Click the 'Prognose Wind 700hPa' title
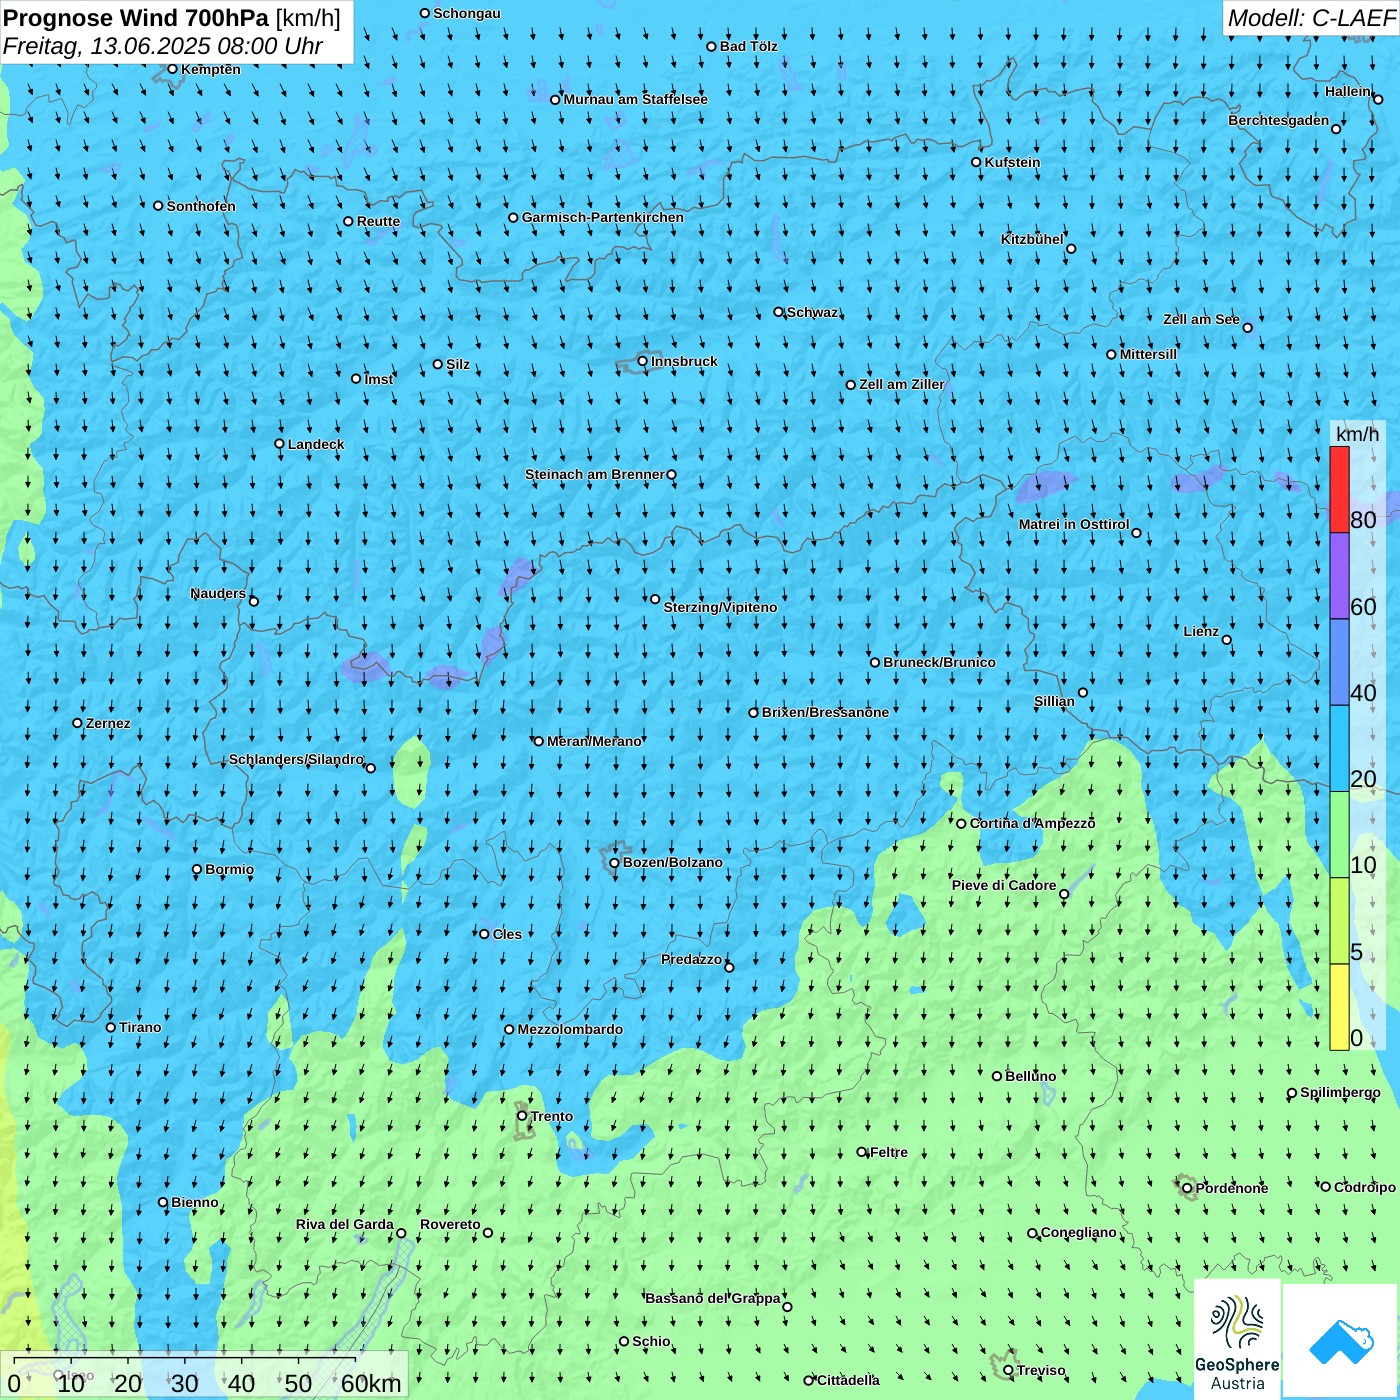Viewport: 1400px width, 1400px height. tap(136, 17)
